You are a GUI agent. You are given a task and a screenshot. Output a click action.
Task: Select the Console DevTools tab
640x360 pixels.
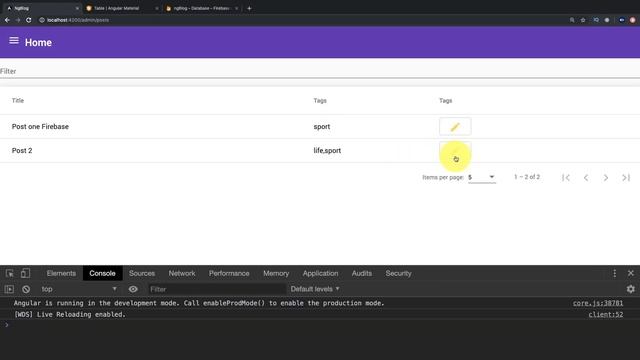tap(102, 273)
